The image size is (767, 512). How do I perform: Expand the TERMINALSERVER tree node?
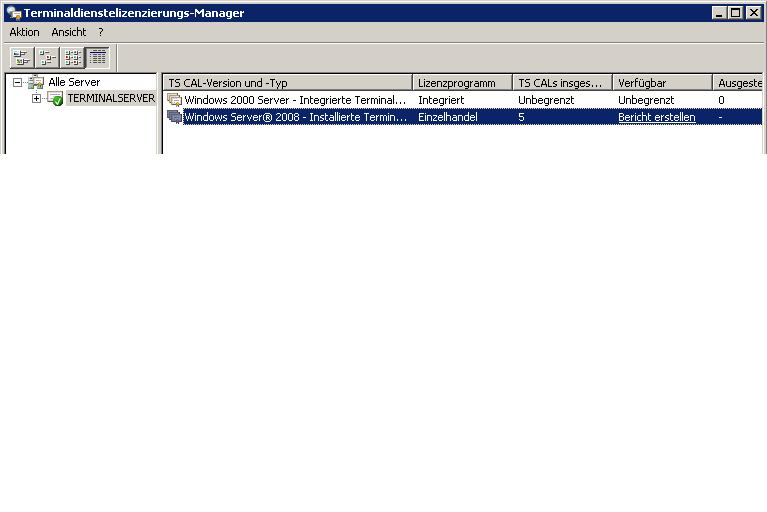point(36,98)
